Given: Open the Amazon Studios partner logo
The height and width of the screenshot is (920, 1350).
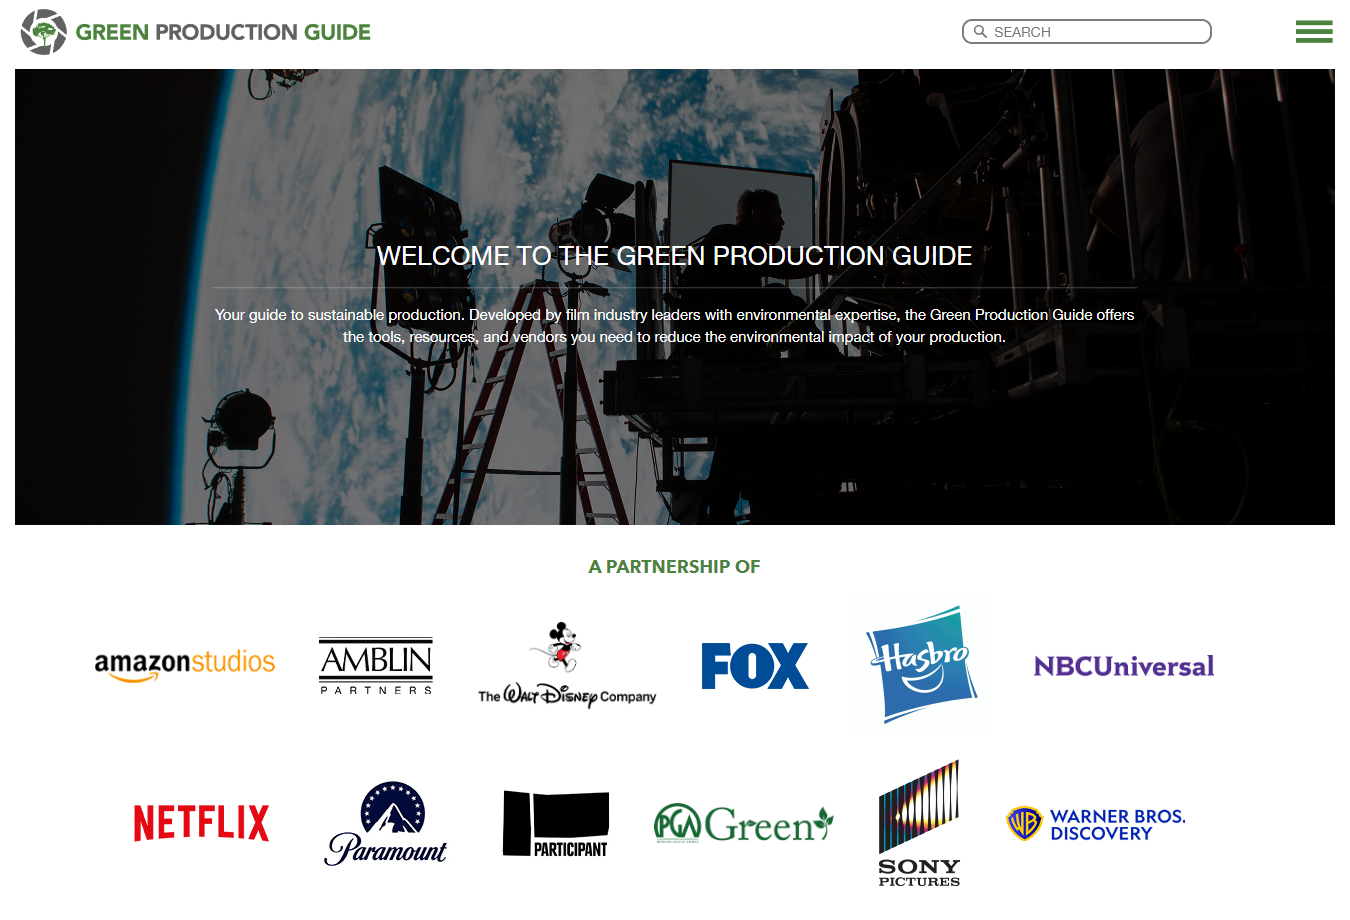Looking at the screenshot, I should pyautogui.click(x=185, y=665).
